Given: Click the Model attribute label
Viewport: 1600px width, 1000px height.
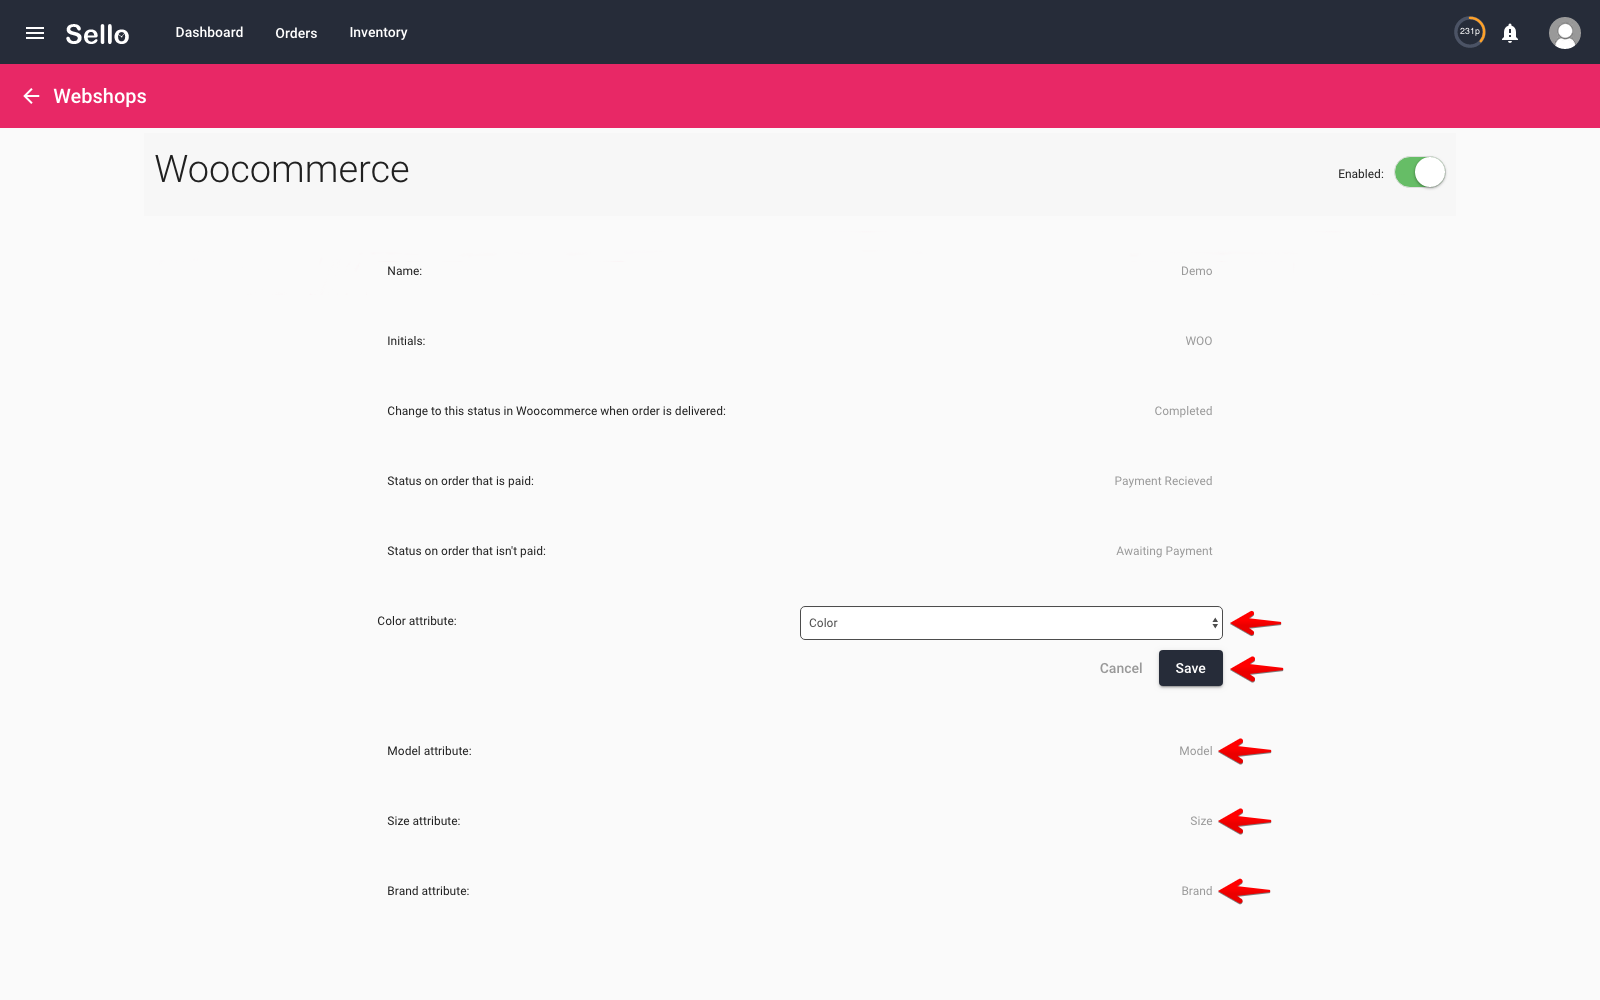Looking at the screenshot, I should 429,751.
